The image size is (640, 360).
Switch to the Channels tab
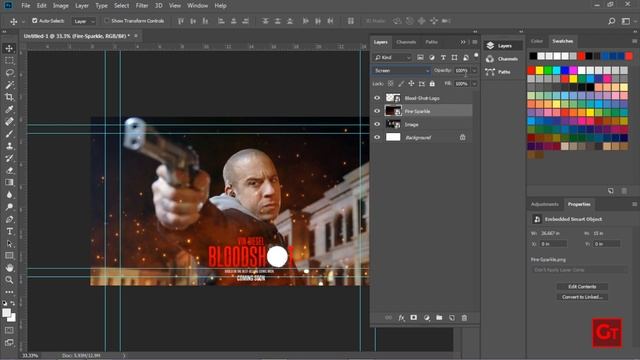[406, 42]
